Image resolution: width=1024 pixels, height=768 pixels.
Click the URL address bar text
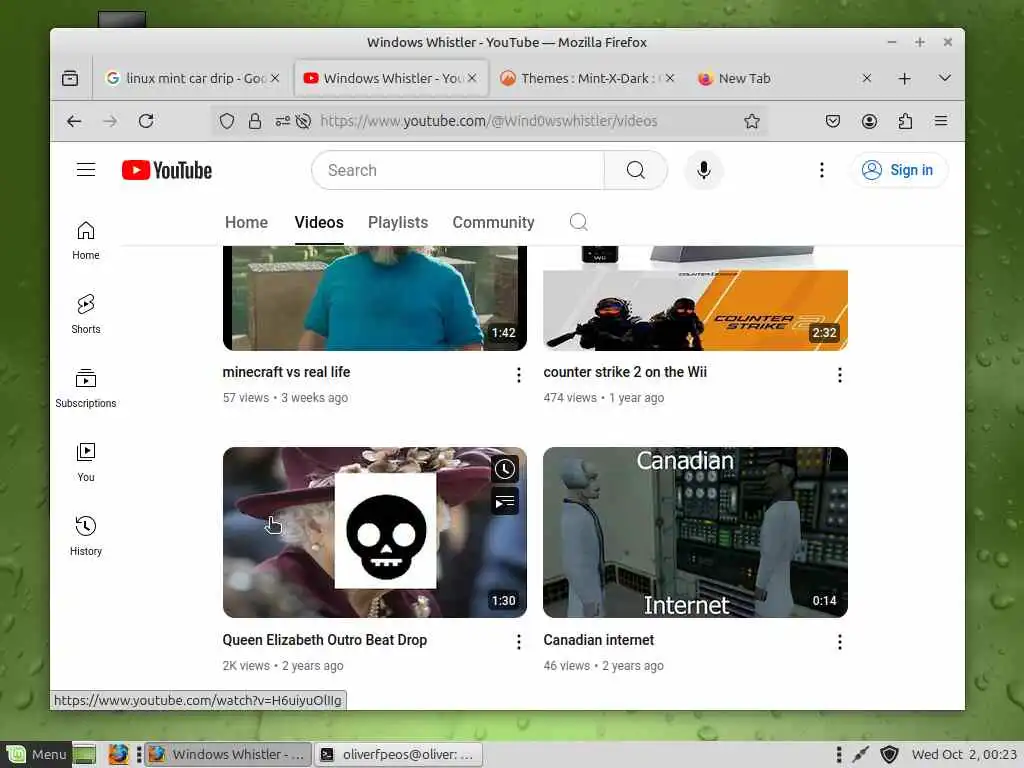[x=488, y=121]
